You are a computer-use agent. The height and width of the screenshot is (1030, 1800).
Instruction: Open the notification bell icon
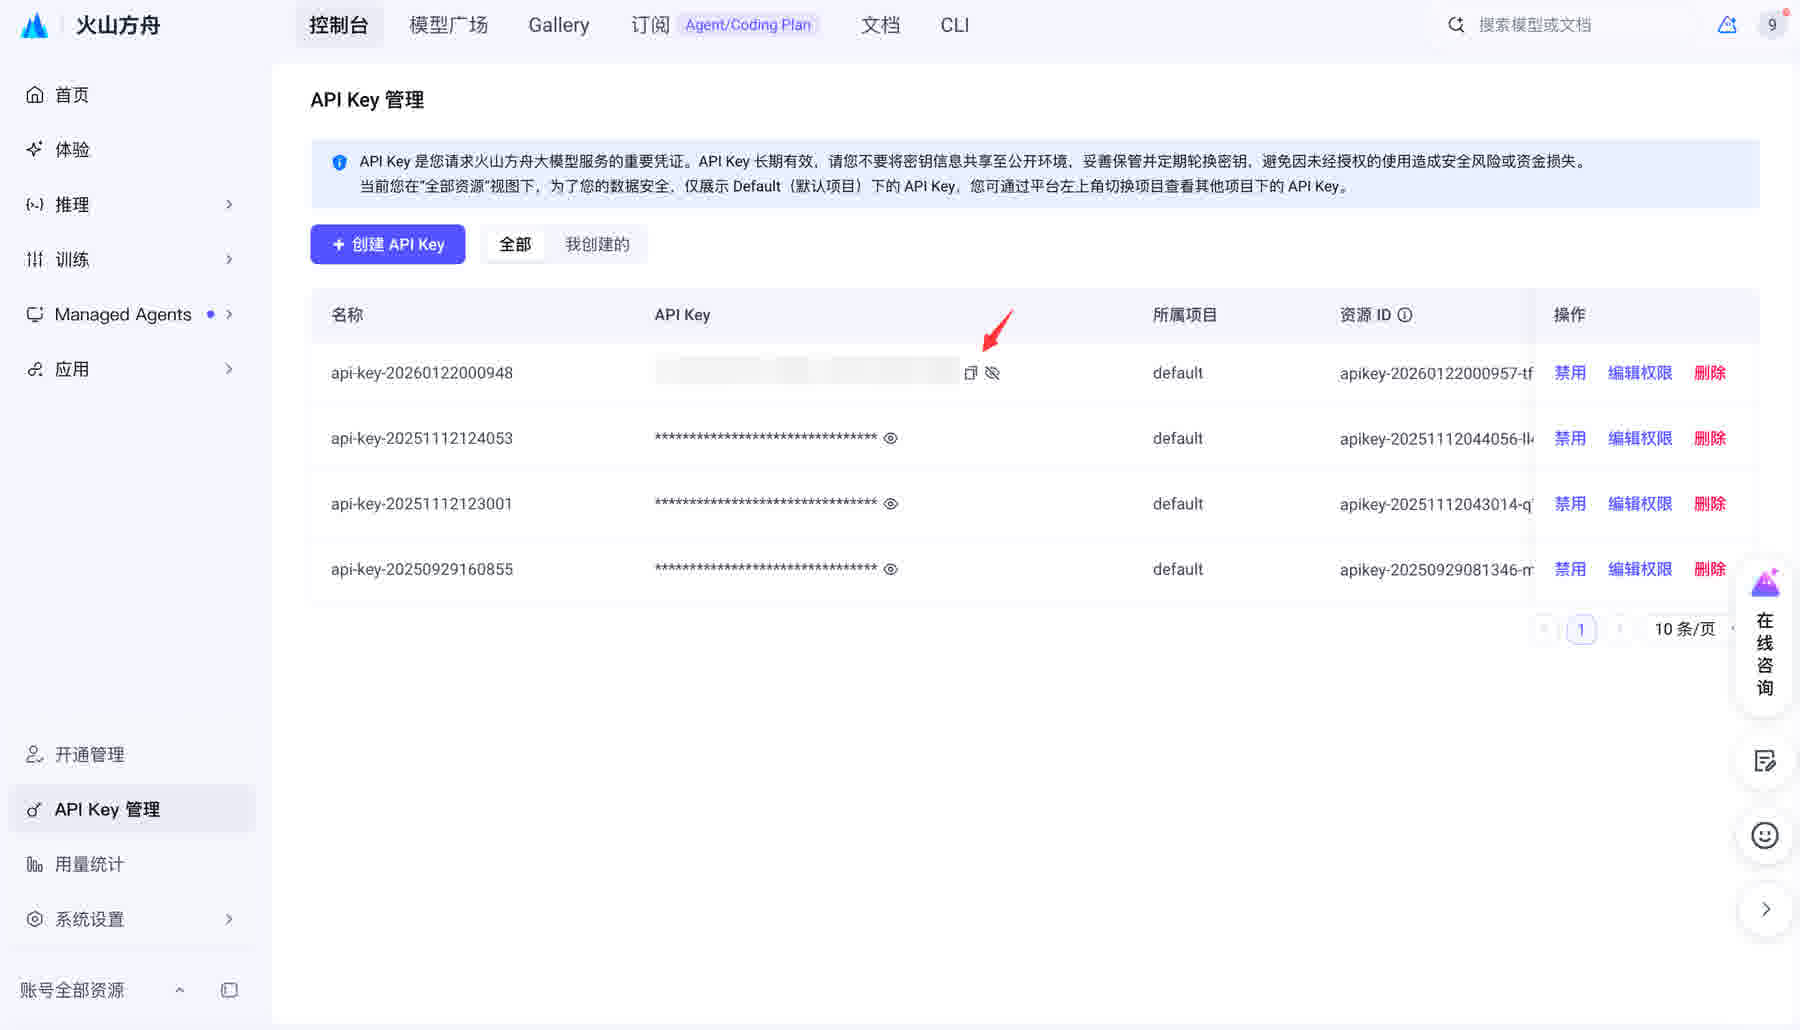(1727, 25)
